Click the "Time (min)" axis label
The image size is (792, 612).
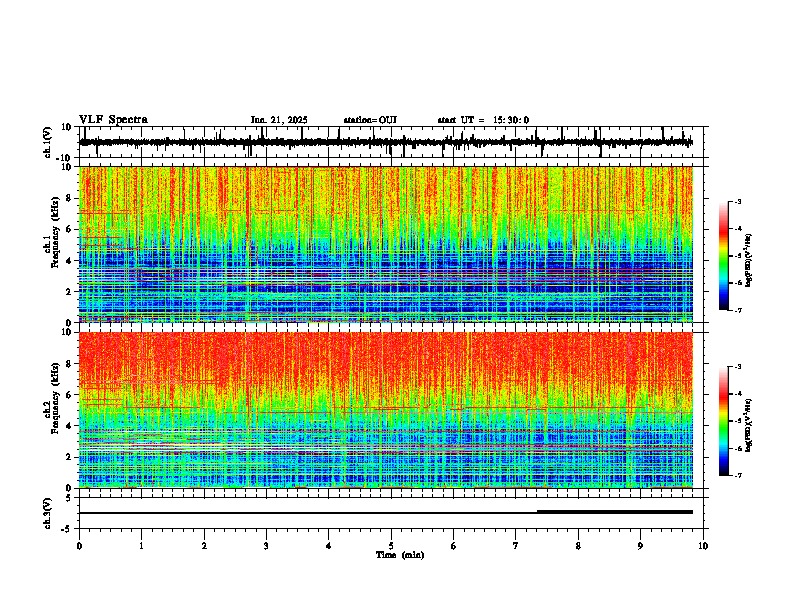tap(400, 555)
